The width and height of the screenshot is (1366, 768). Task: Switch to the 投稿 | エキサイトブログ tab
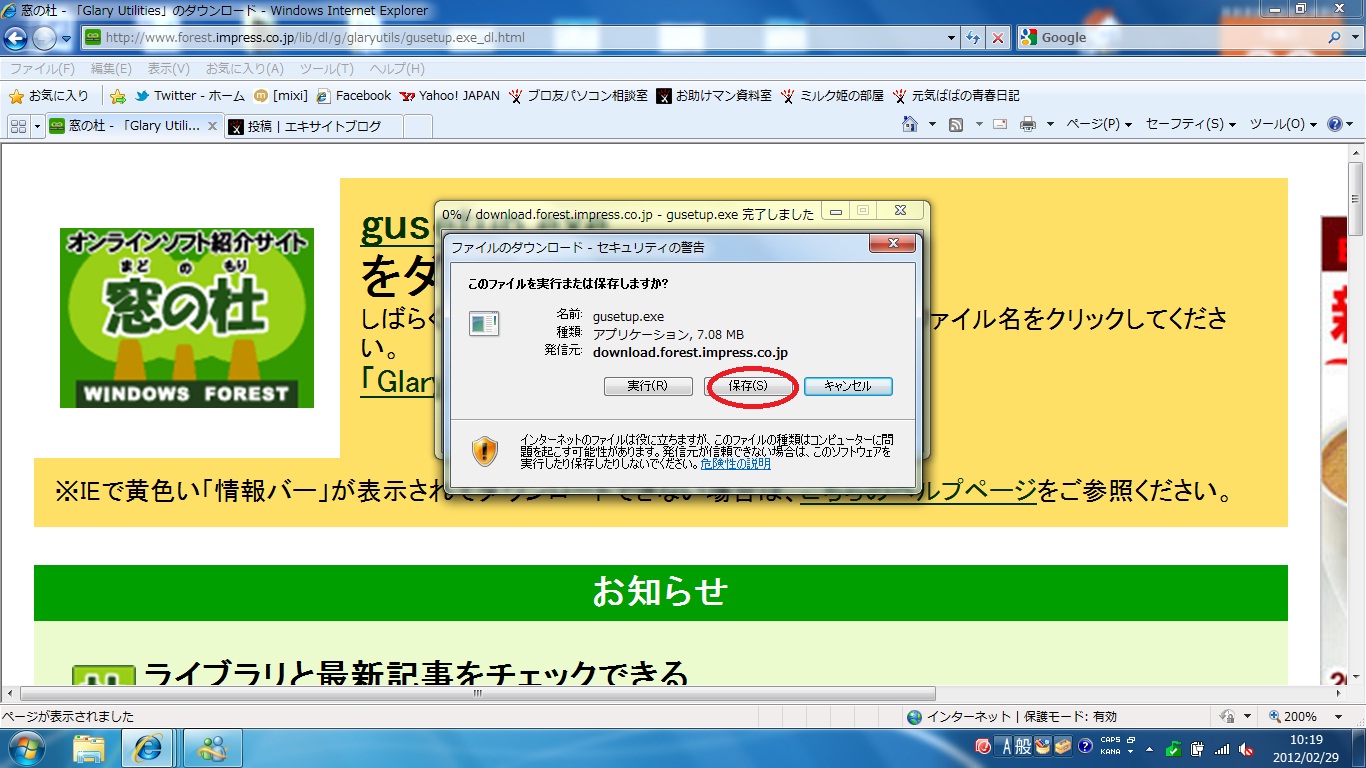tap(313, 126)
